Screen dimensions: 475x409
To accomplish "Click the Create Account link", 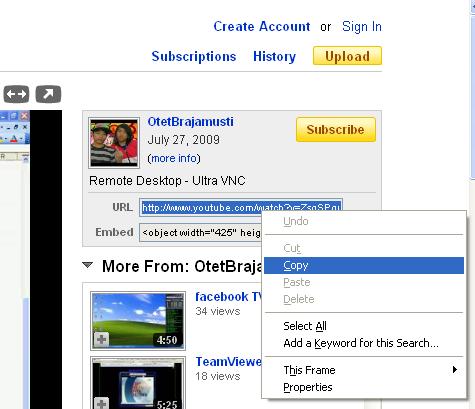I will pos(262,27).
